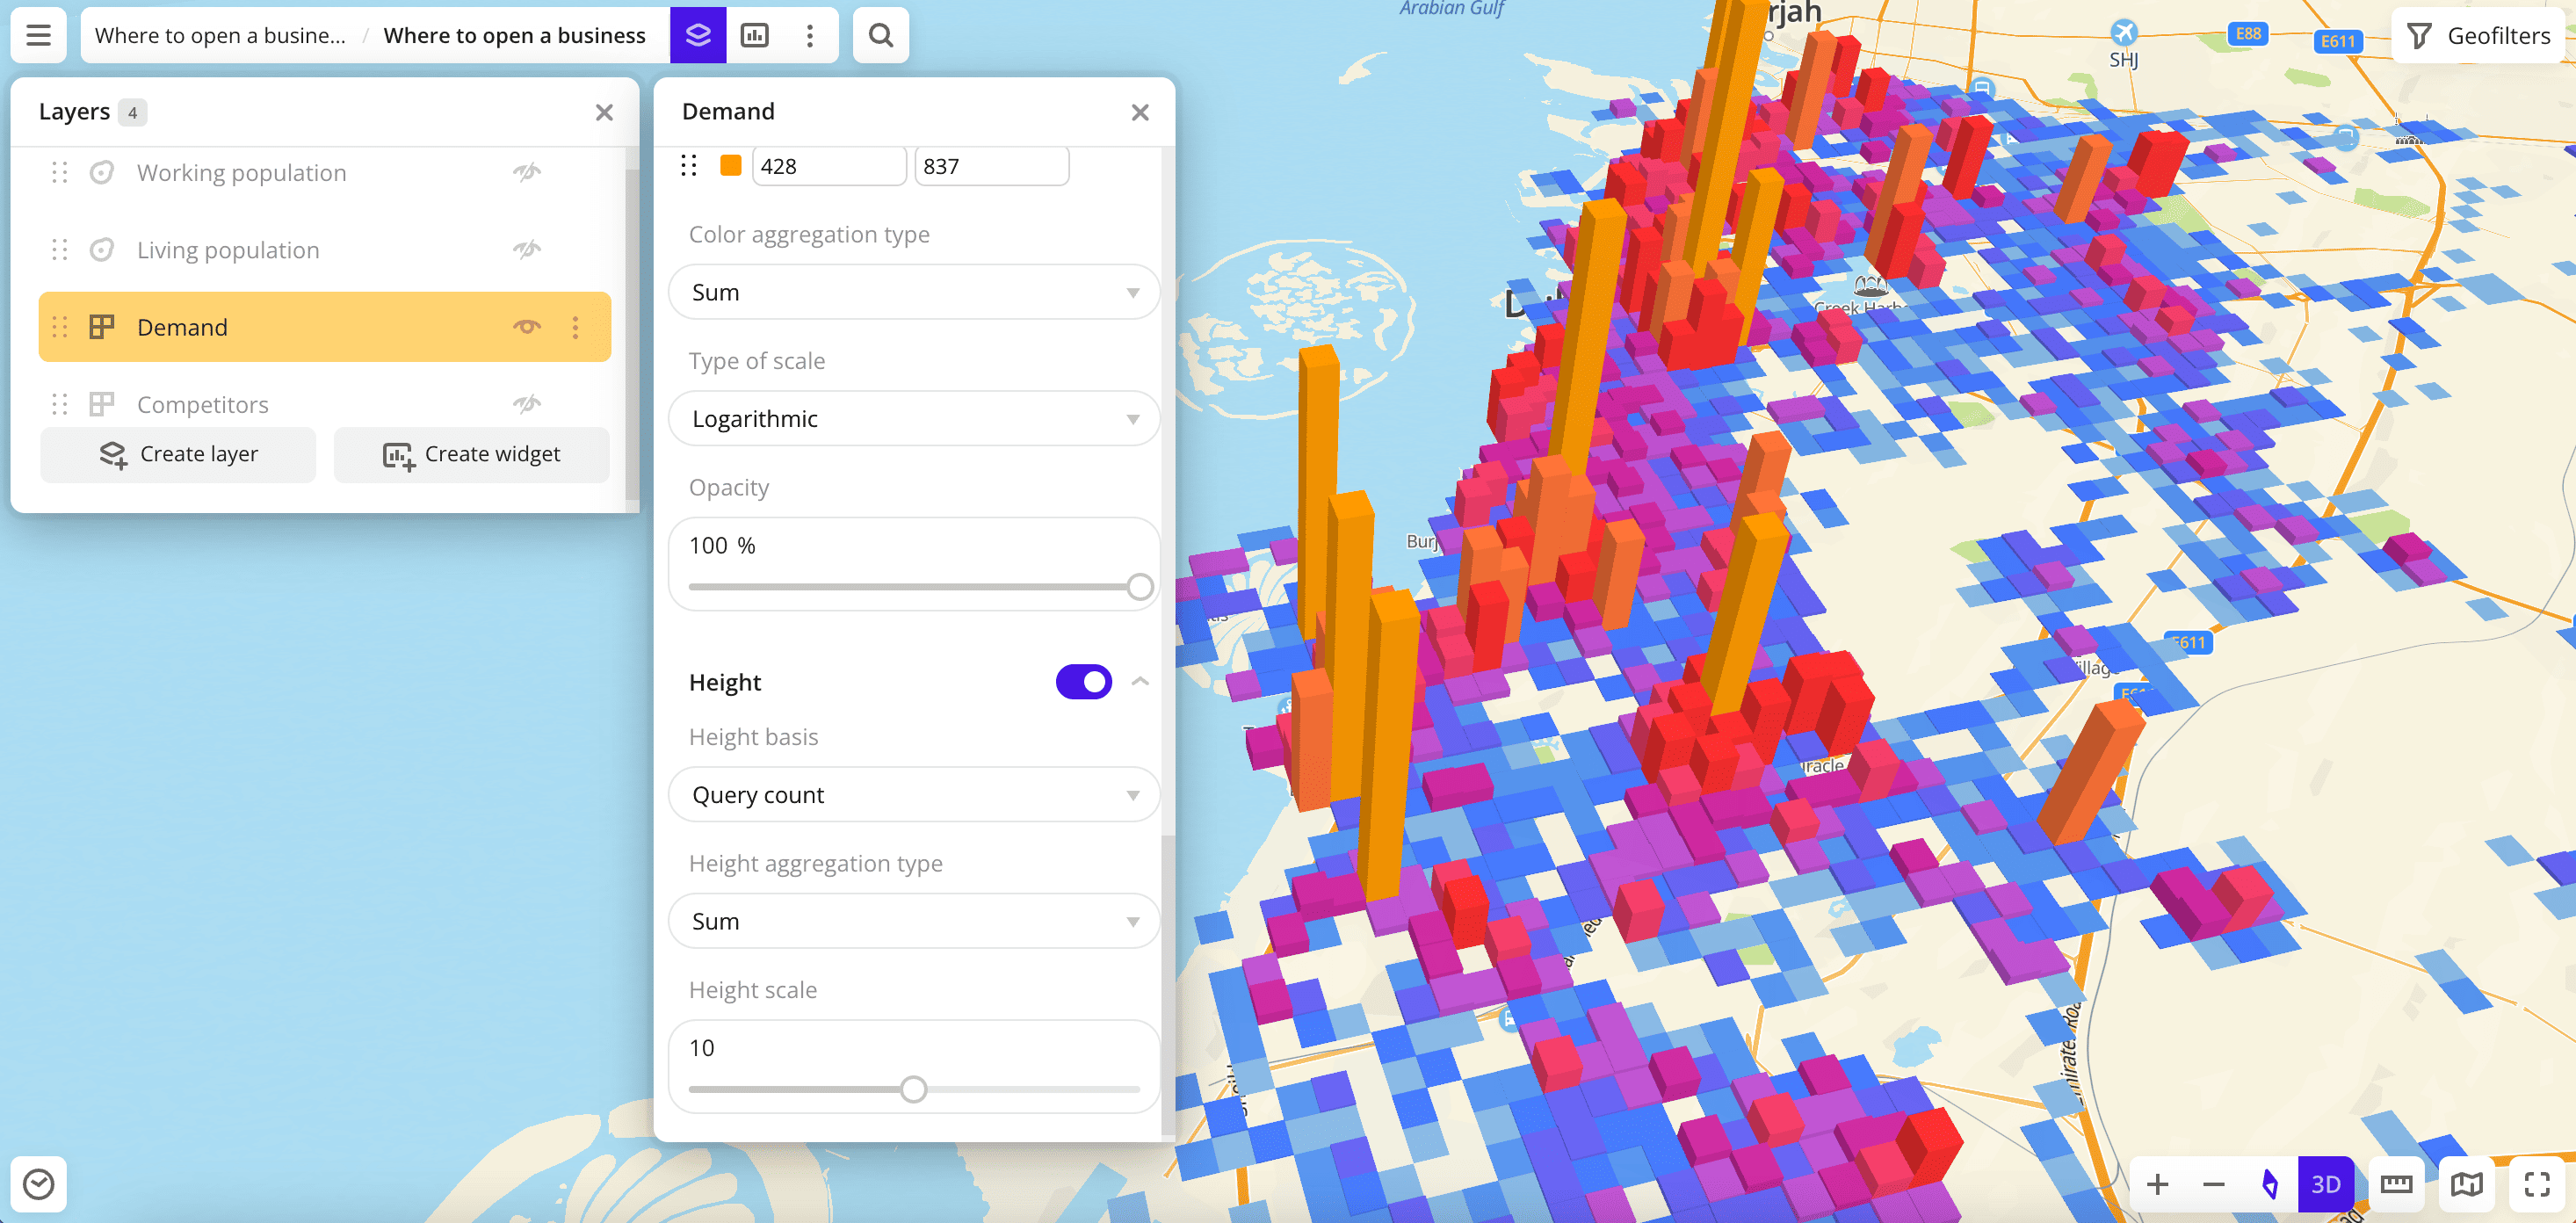Select the Competitors layer item
Viewport: 2576px width, 1223px height.
click(x=203, y=404)
